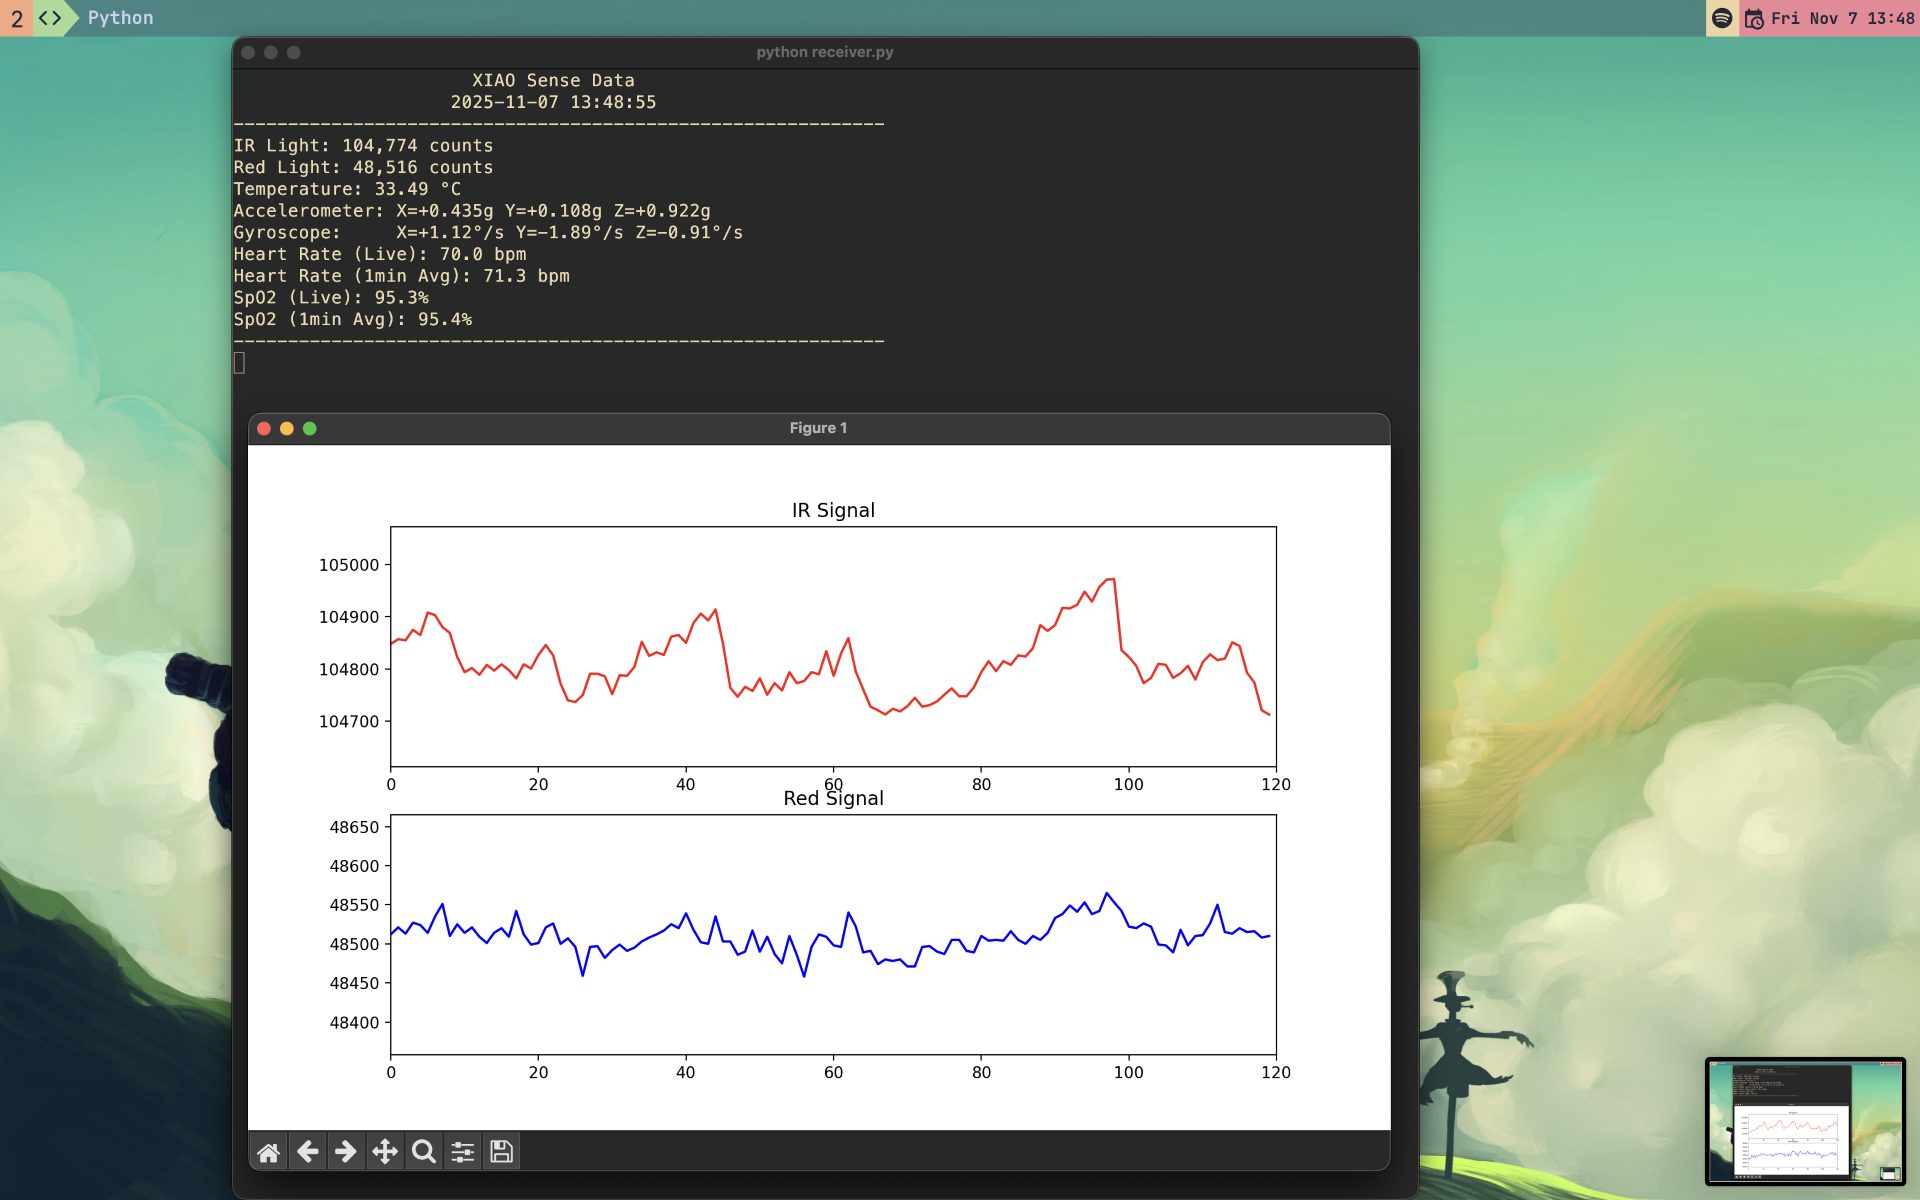Image resolution: width=1920 pixels, height=1200 pixels.
Task: Save the figure with disk icon
Action: [502, 1152]
